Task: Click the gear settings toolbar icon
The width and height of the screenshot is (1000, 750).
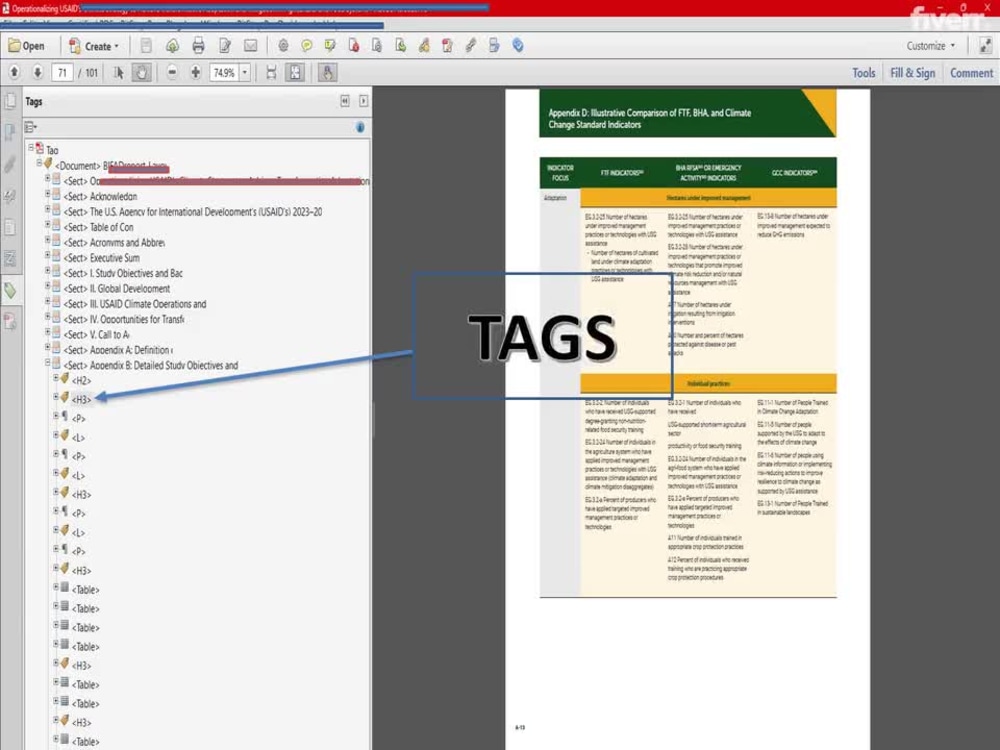Action: coord(283,46)
